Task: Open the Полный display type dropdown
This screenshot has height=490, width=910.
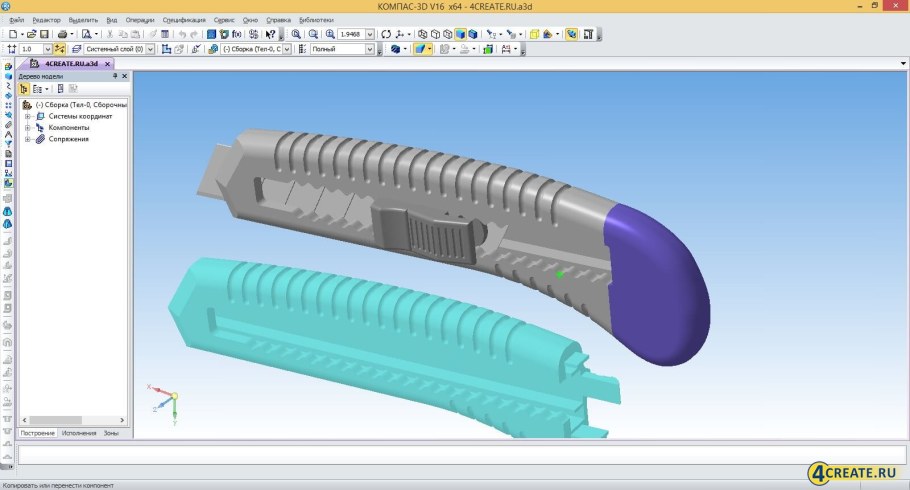Action: coord(370,49)
